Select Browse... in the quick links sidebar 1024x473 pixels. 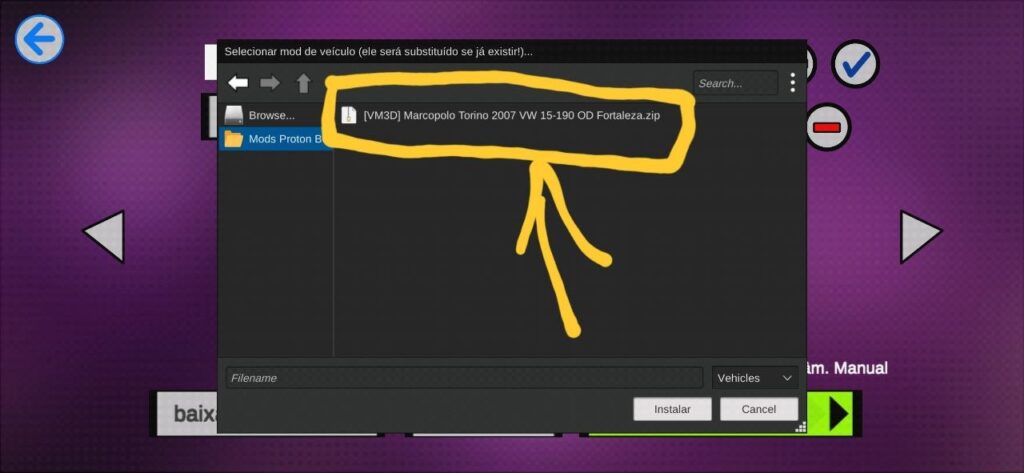tap(271, 115)
